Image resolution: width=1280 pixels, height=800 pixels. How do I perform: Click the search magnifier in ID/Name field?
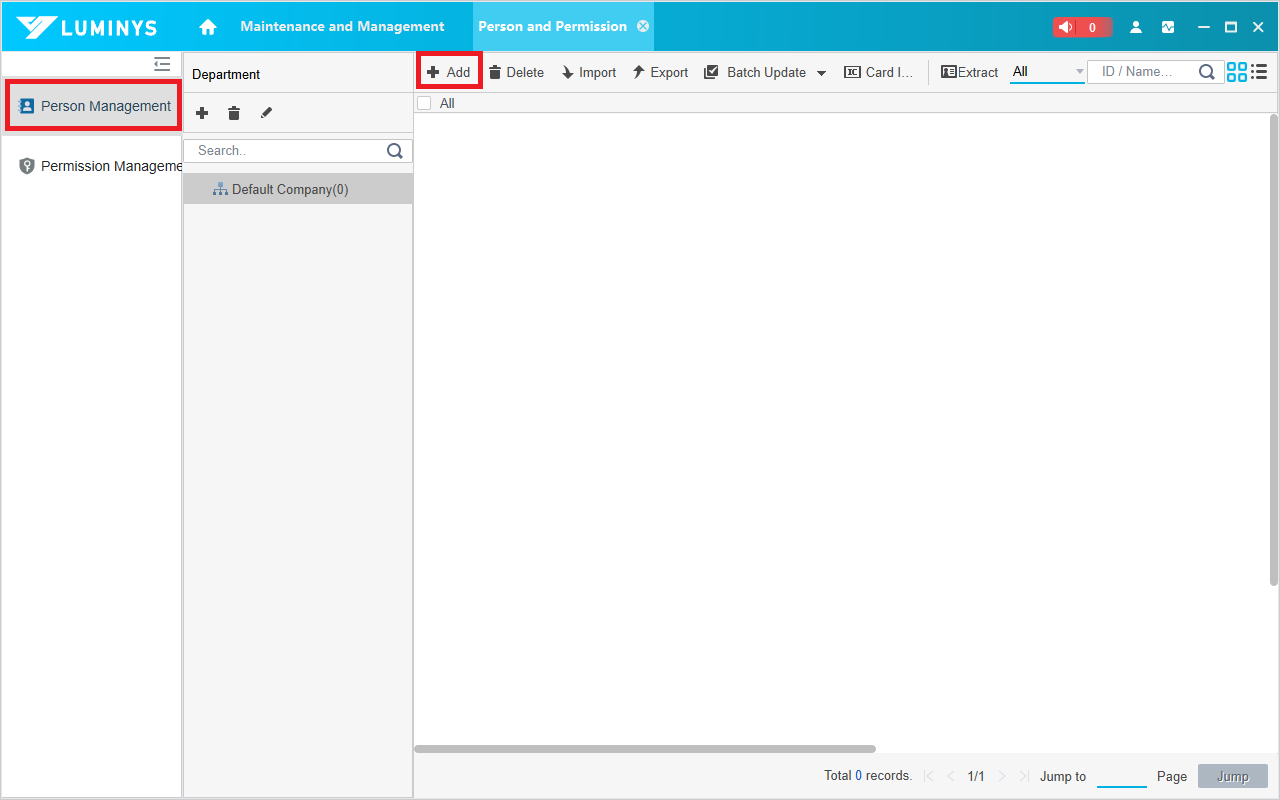point(1207,72)
